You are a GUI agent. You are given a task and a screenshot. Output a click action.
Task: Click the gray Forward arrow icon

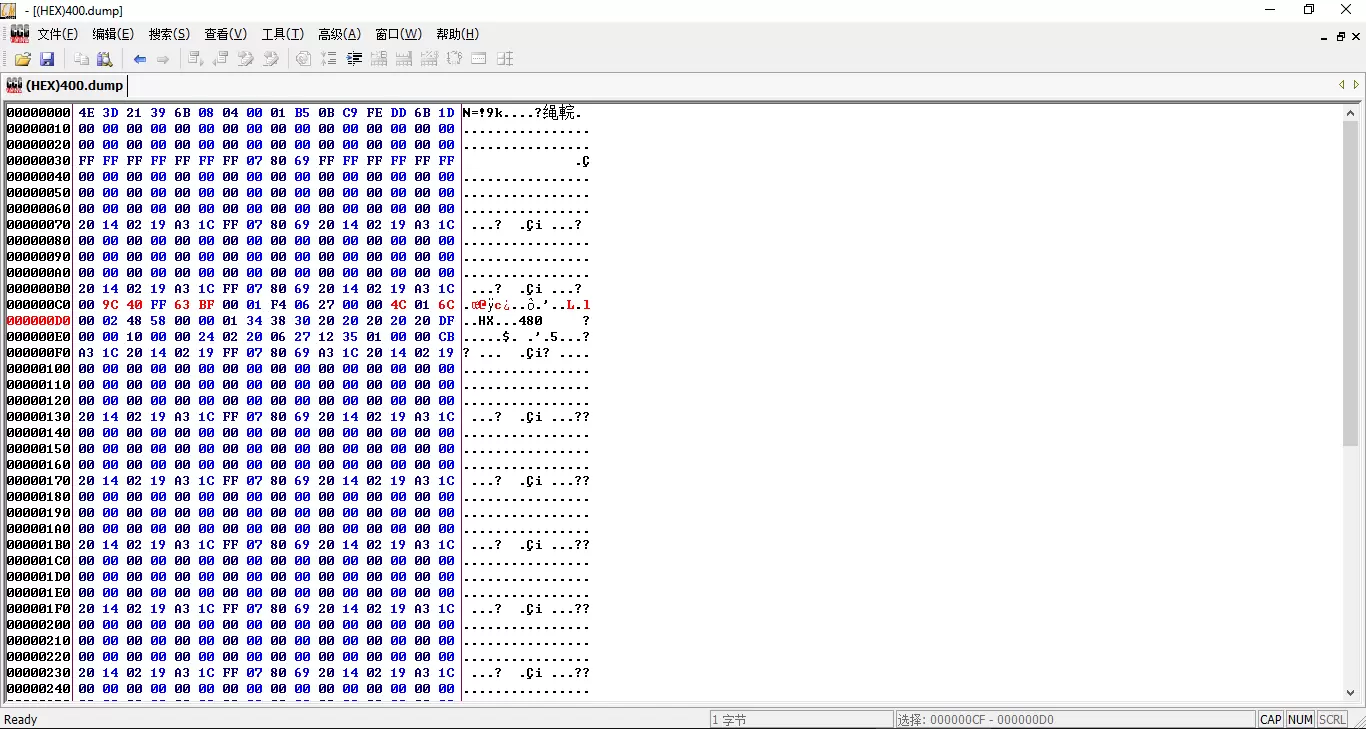(x=163, y=59)
